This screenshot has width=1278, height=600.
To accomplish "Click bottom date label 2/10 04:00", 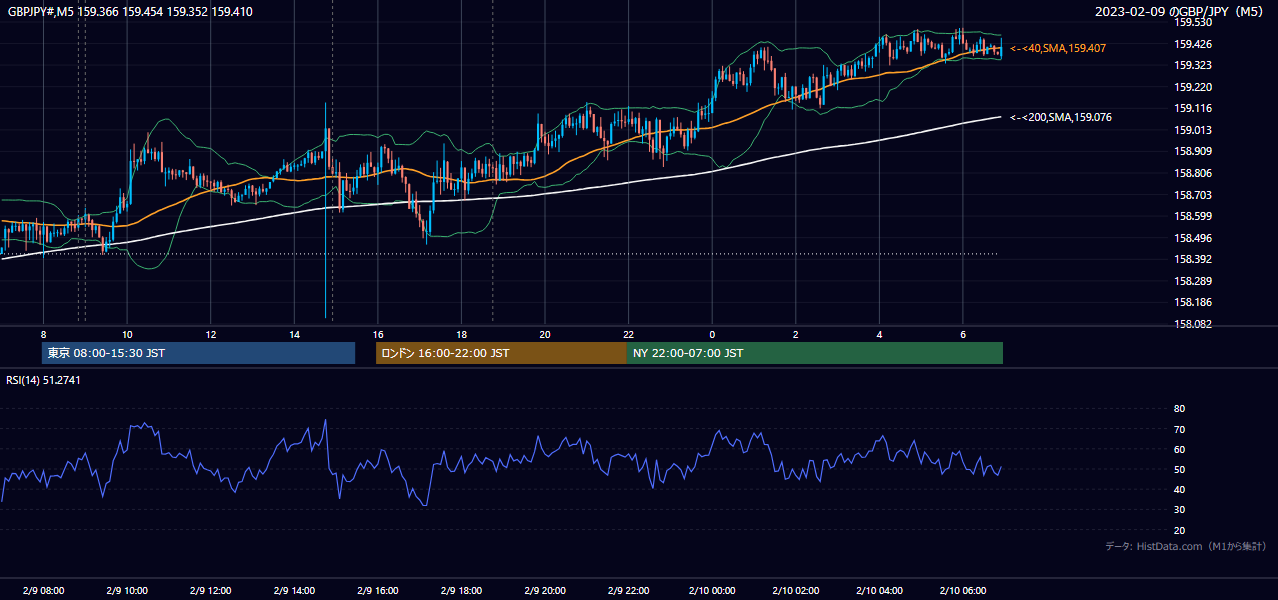I will [x=879, y=591].
